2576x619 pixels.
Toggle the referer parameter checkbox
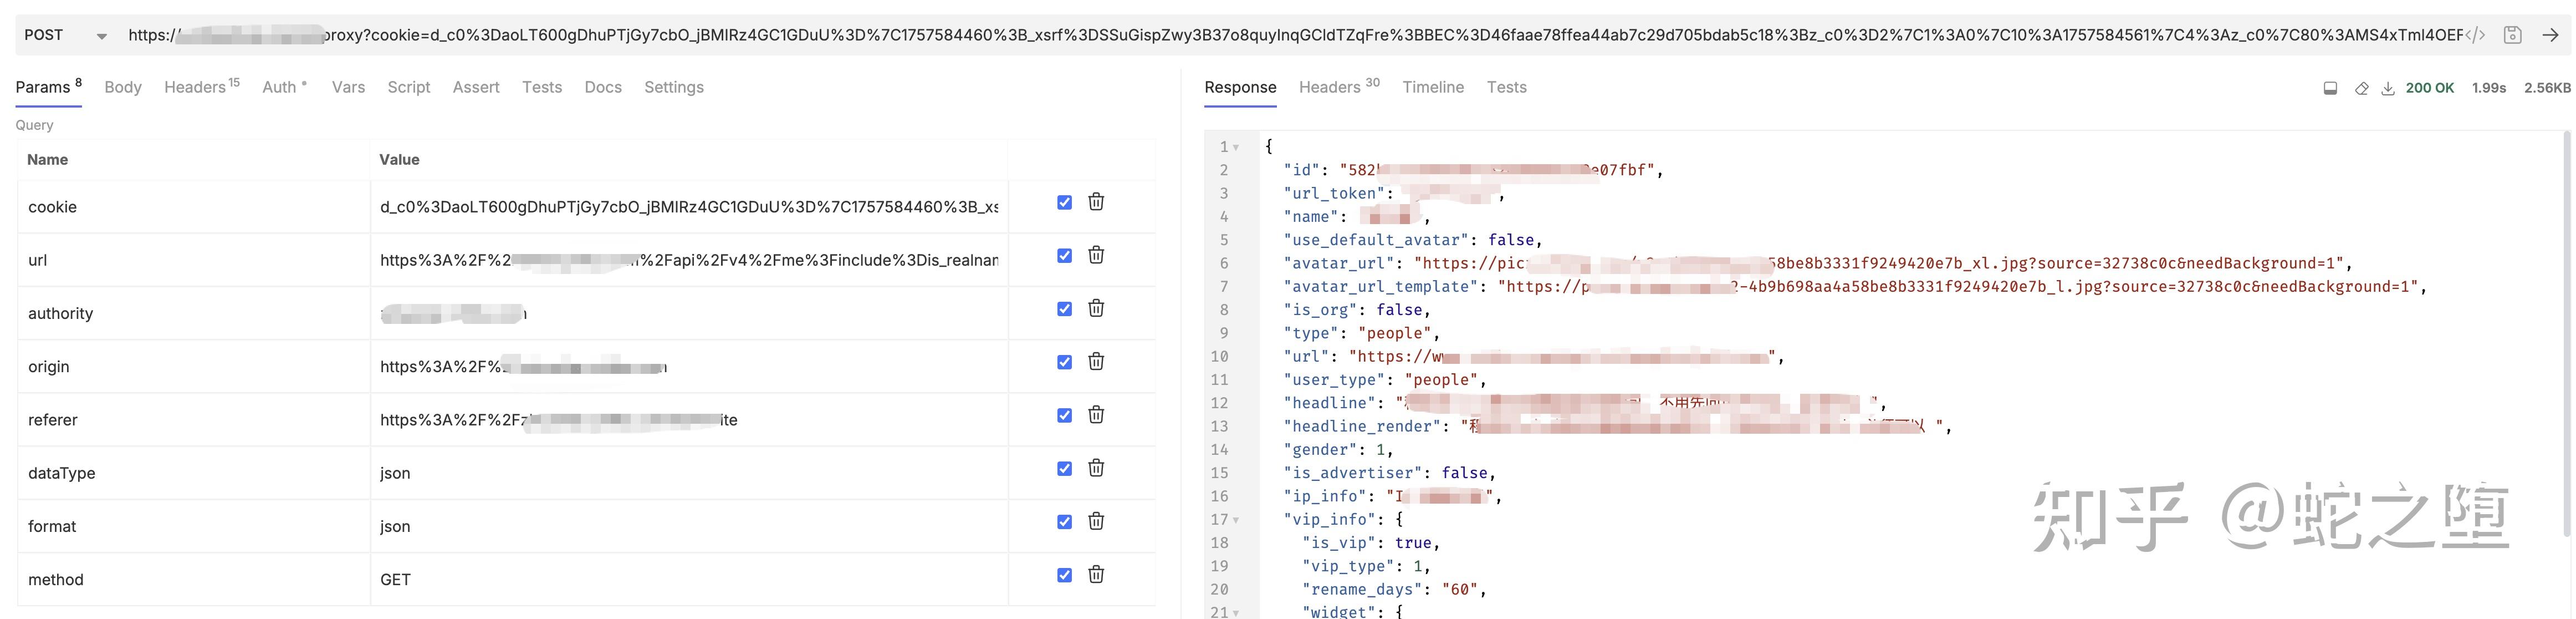click(x=1064, y=415)
